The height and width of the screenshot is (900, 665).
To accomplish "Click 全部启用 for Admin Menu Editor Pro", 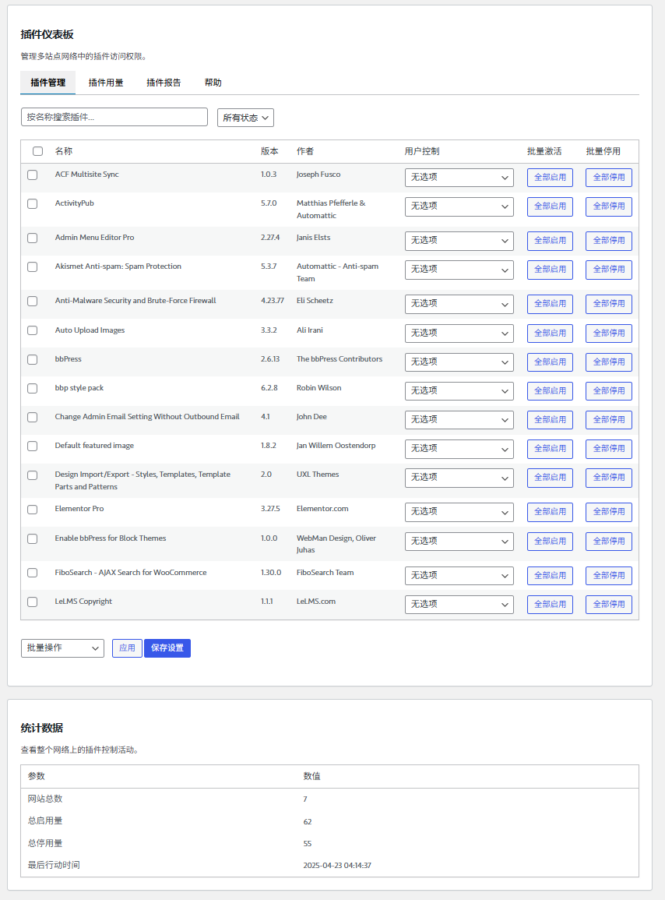I will pyautogui.click(x=550, y=241).
